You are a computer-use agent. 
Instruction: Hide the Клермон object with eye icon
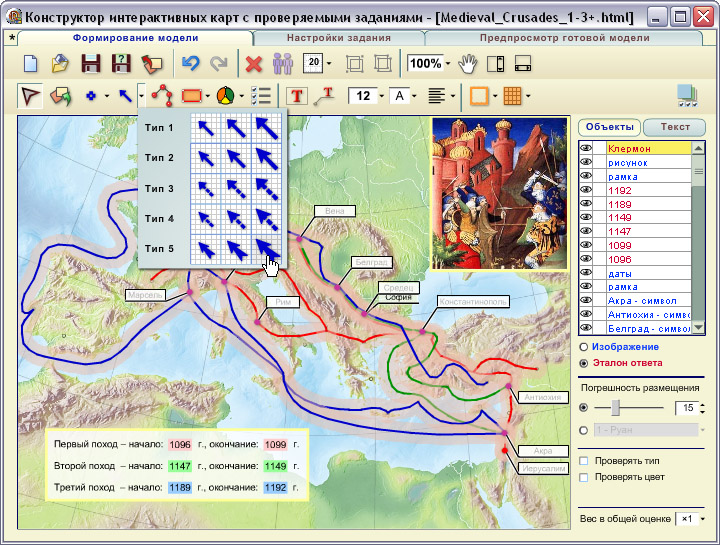(585, 148)
